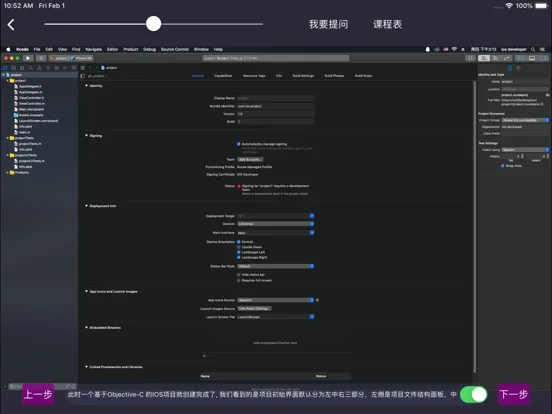Image resolution: width=552 pixels, height=414 pixels.
Task: Hide the Navigator panel button
Action: pyautogui.click(x=521, y=58)
